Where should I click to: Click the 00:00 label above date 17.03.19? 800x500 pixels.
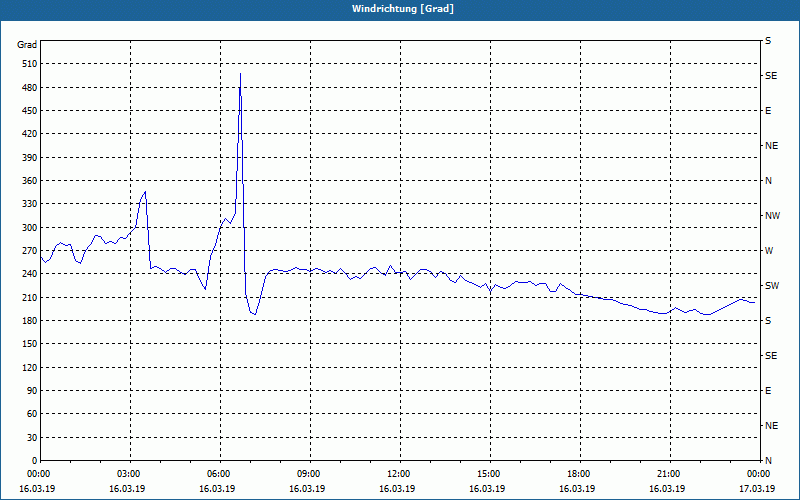pyautogui.click(x=758, y=474)
